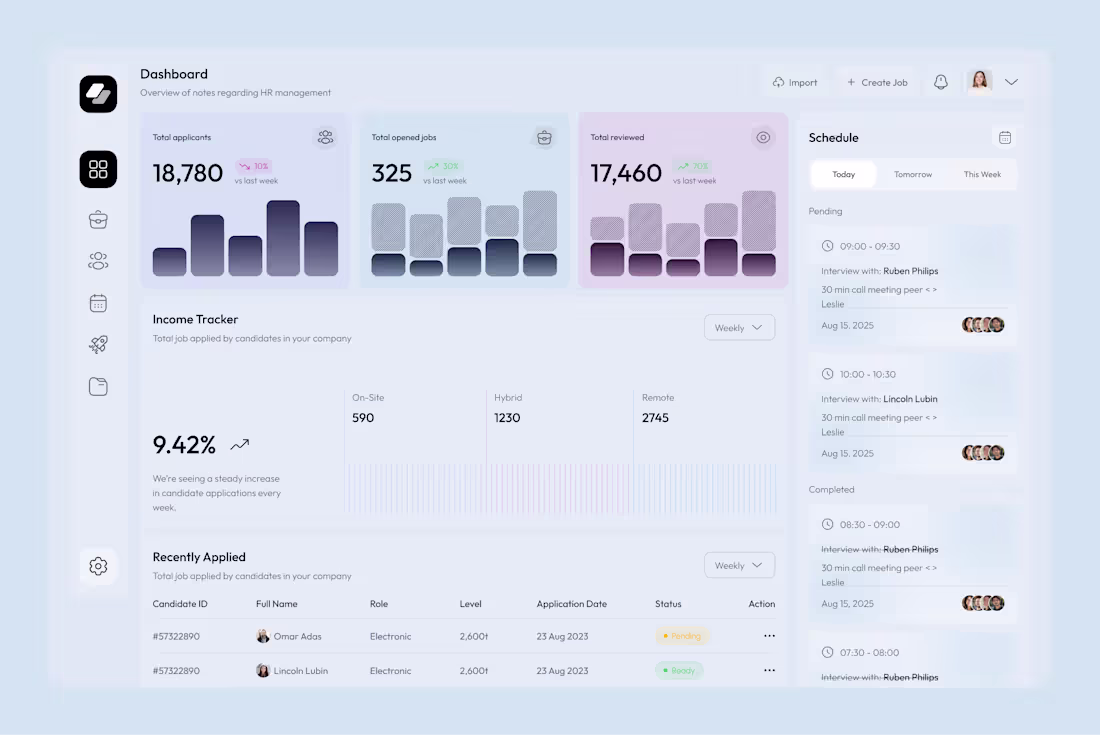Click the Import button

[795, 82]
